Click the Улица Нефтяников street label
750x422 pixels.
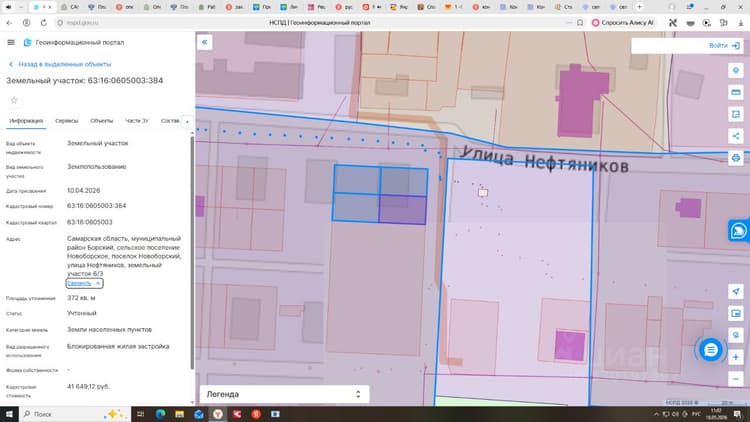[x=544, y=160]
